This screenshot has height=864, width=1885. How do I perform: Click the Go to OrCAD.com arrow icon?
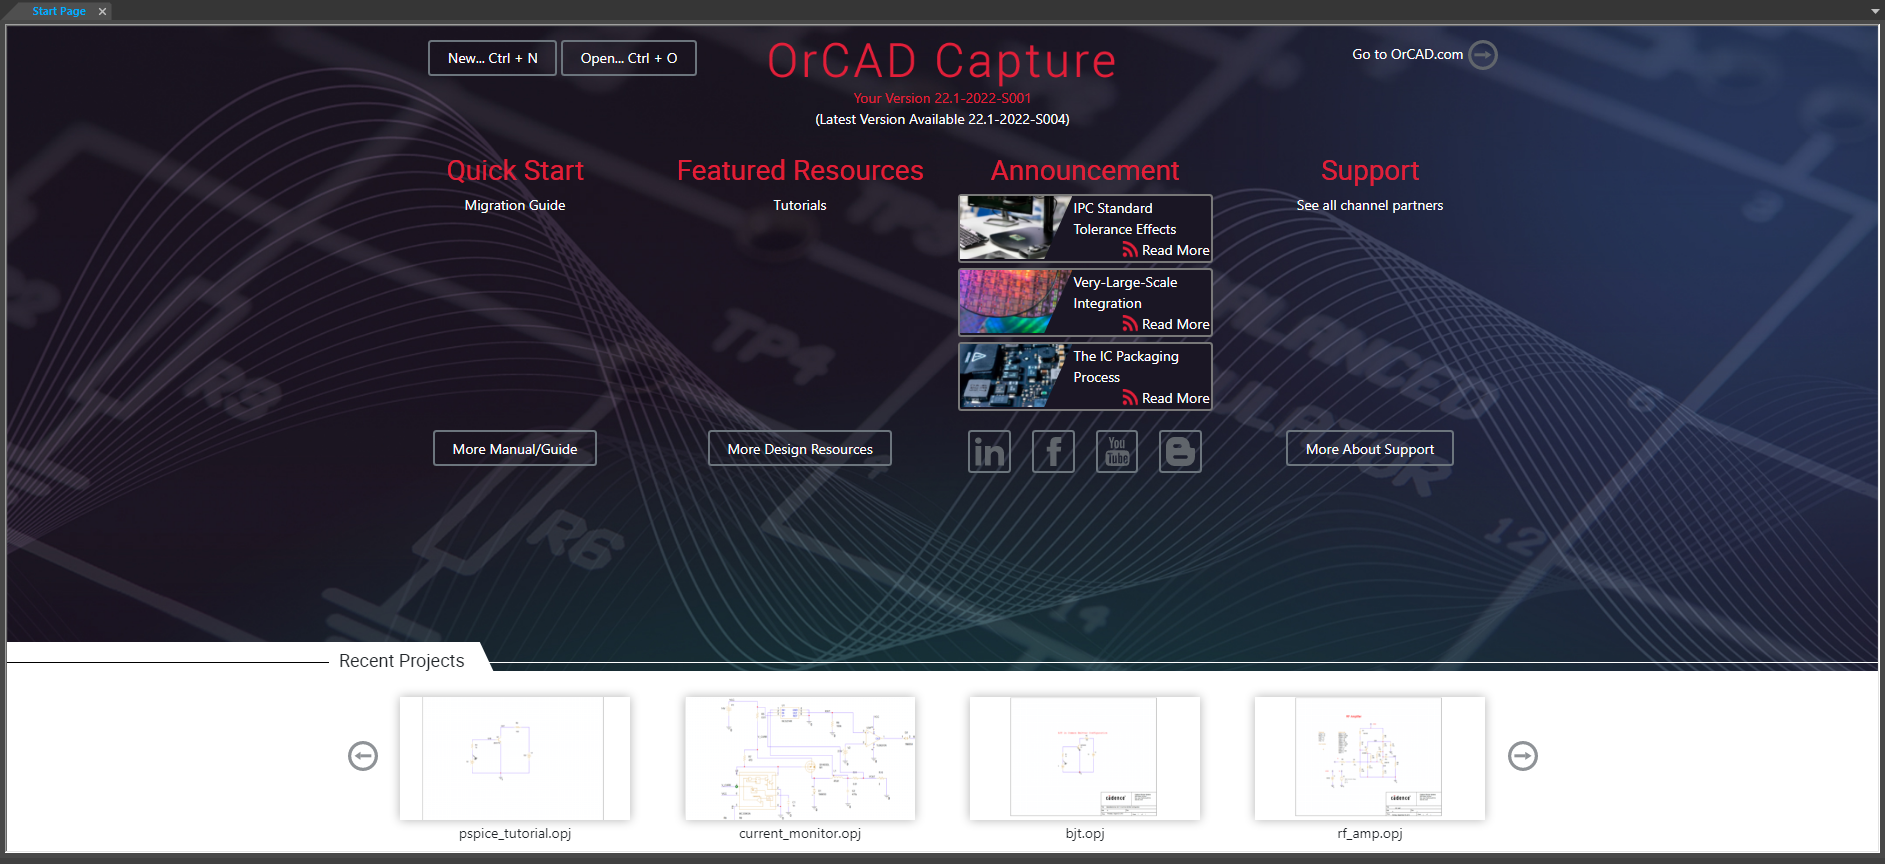click(x=1483, y=55)
